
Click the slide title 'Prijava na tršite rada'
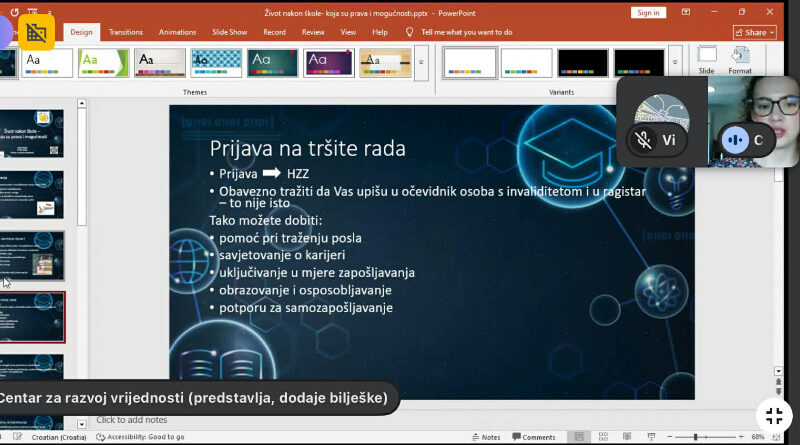coord(307,149)
